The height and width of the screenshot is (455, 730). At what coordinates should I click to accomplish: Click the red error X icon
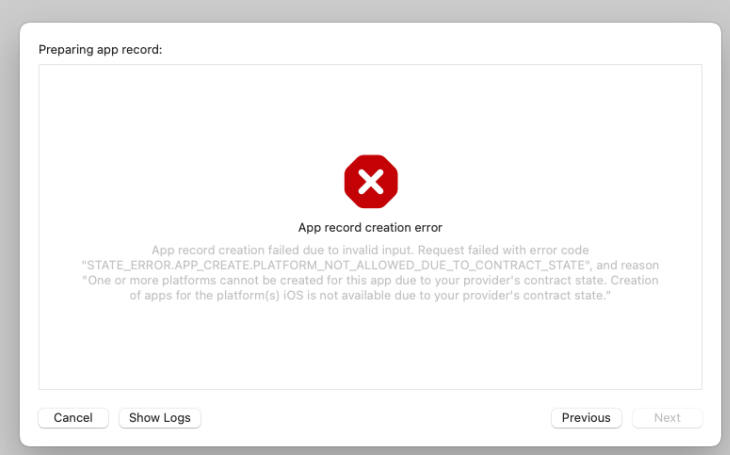370,181
